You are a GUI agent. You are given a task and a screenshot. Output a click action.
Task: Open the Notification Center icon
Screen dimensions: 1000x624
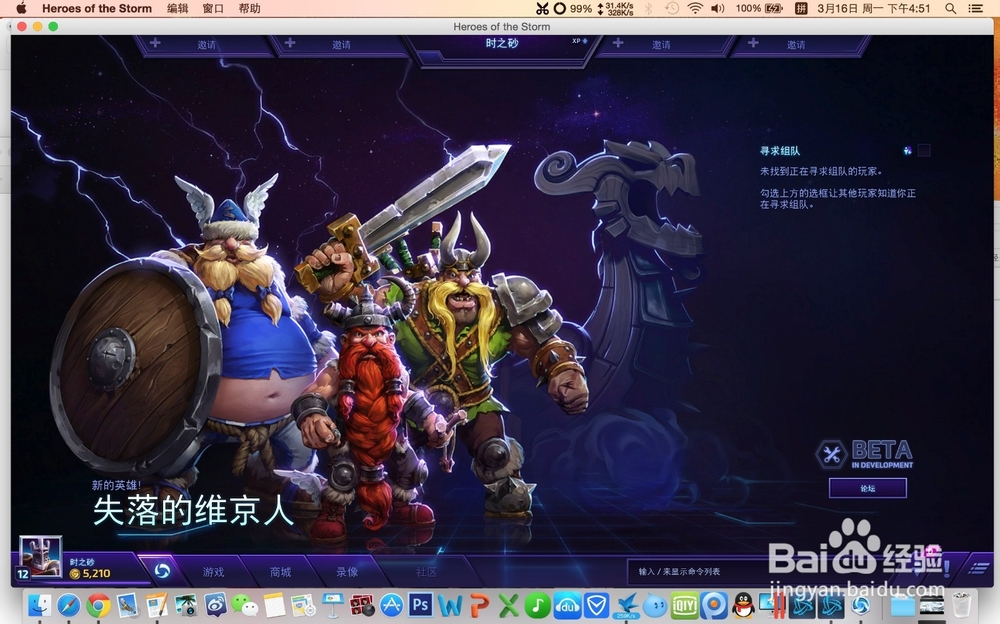pyautogui.click(x=975, y=8)
